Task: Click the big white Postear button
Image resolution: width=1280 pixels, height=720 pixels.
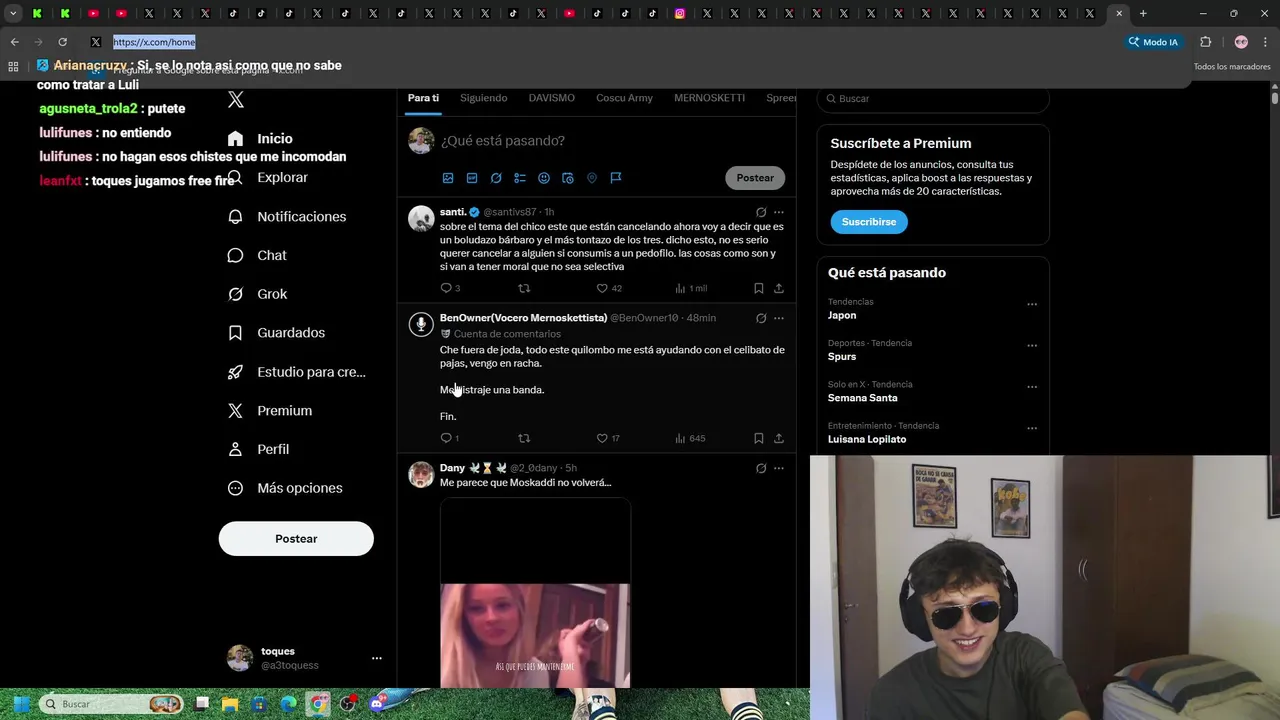Action: (296, 539)
